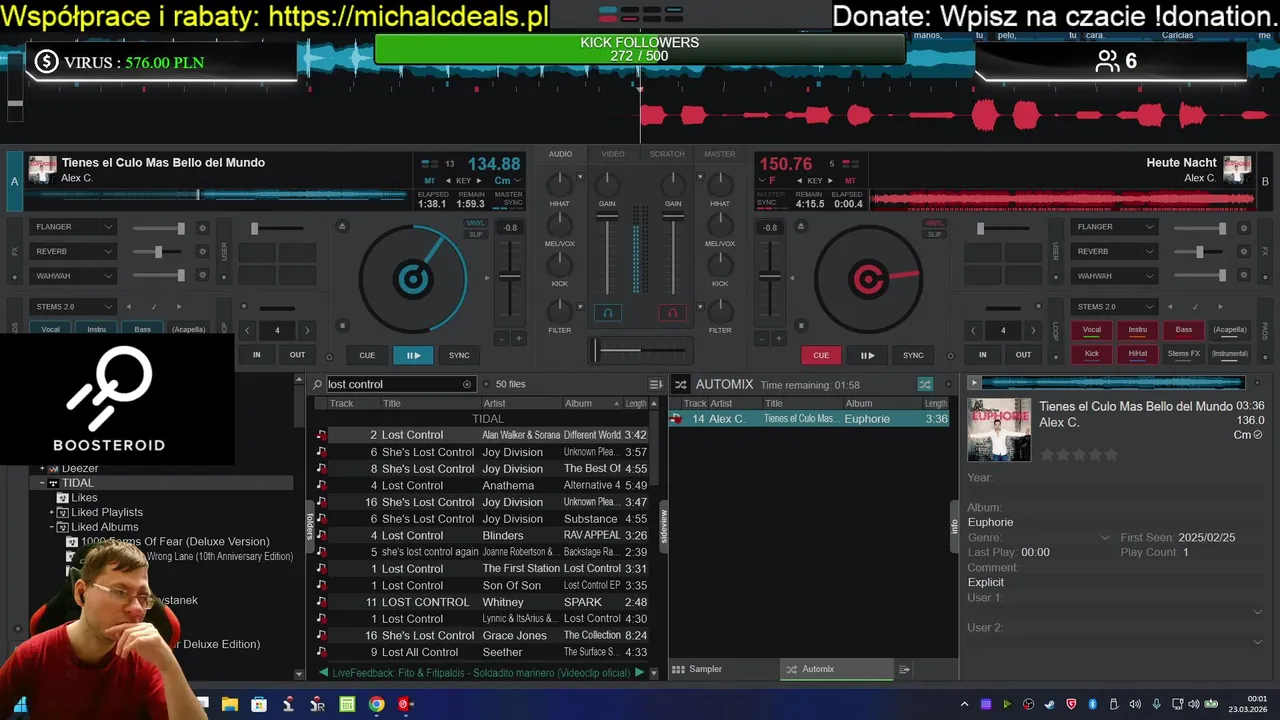Viewport: 1280px width, 720px height.
Task: Halve the loop length on deck A
Action: point(246,330)
